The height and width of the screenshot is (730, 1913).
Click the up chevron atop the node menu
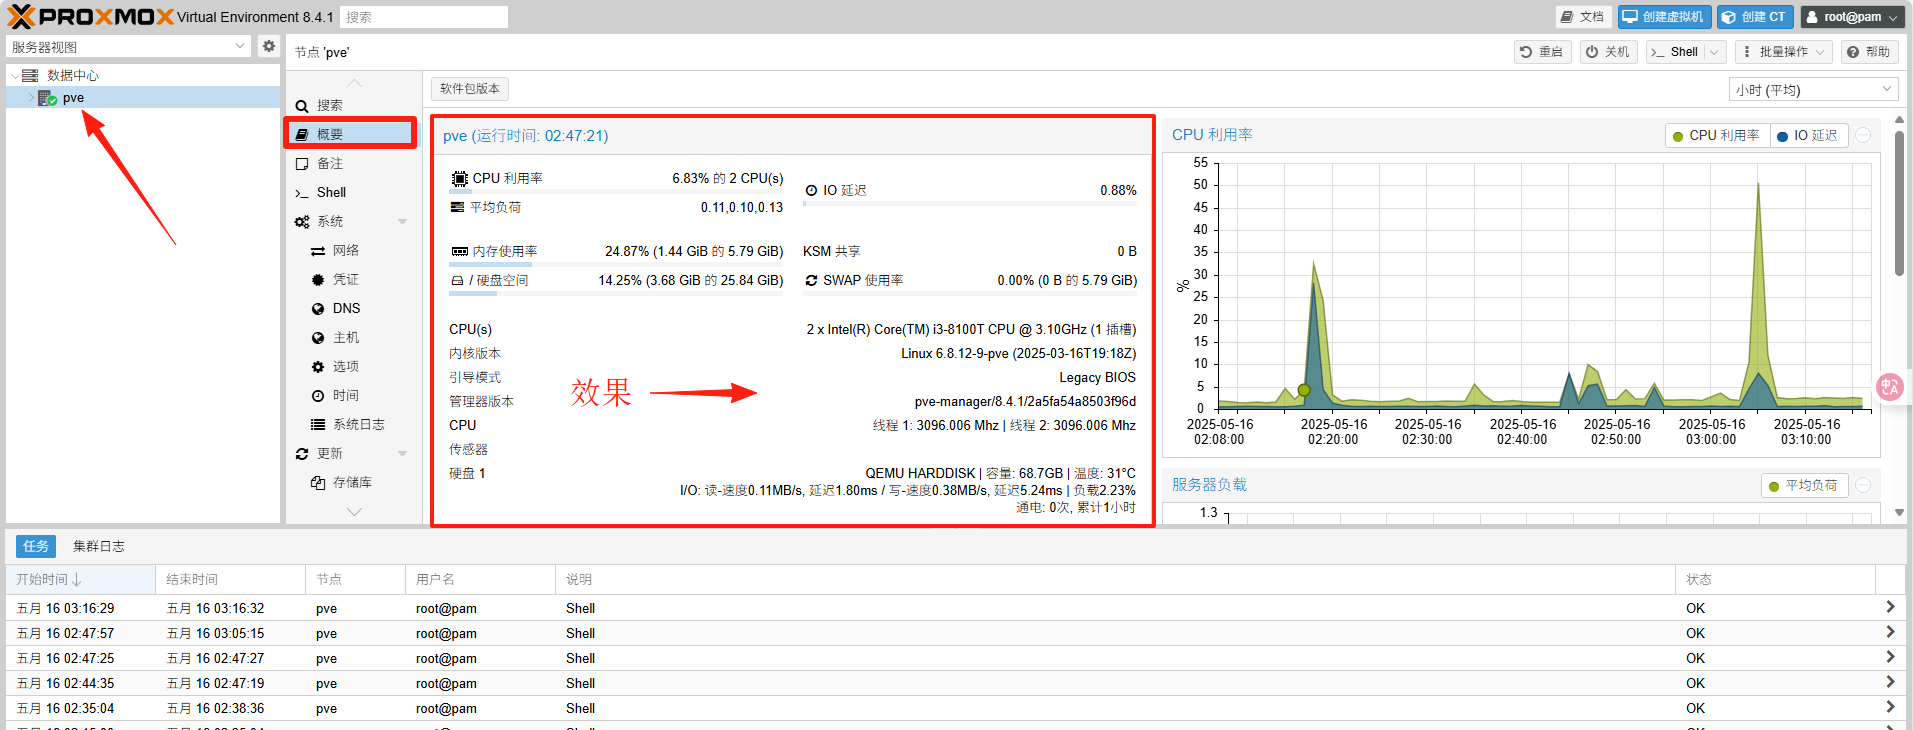354,82
